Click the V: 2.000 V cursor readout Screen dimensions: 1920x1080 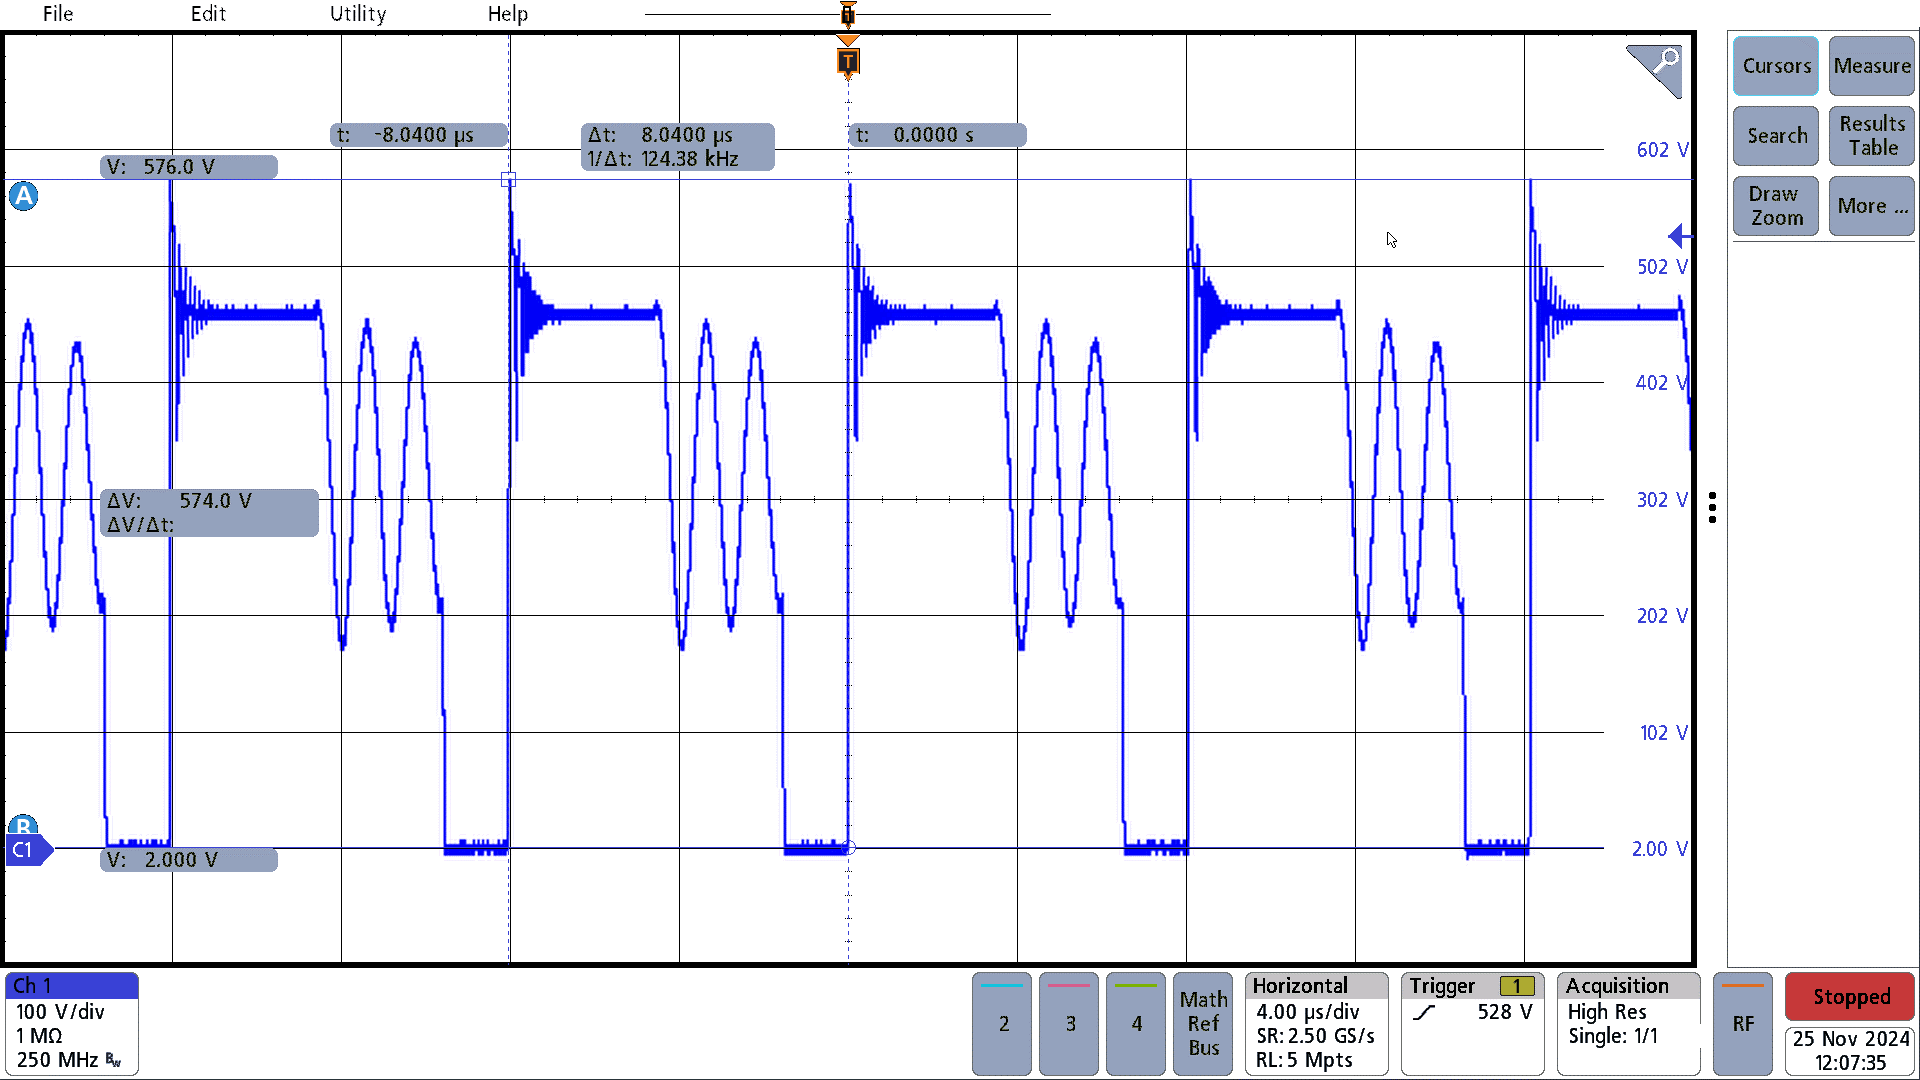pos(189,860)
